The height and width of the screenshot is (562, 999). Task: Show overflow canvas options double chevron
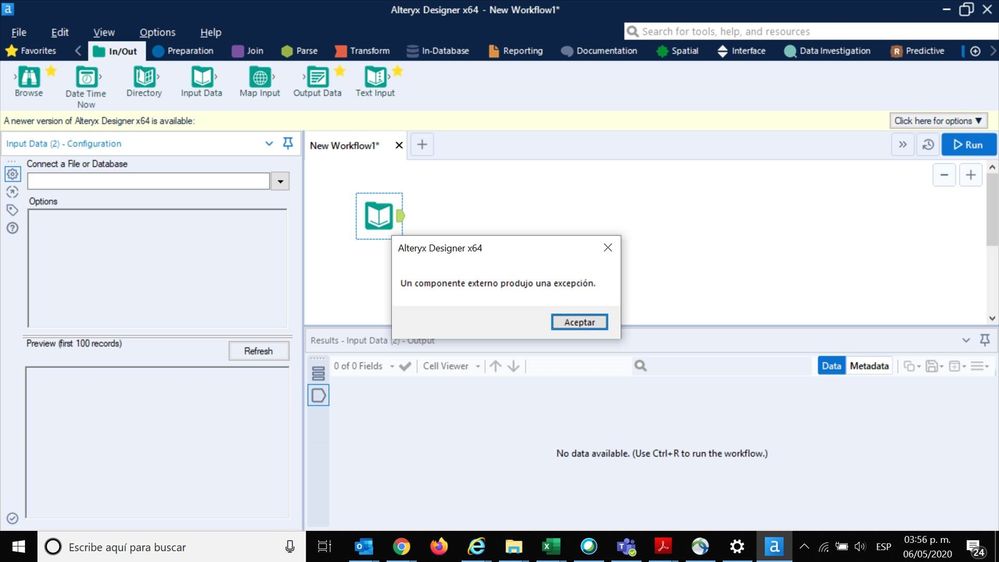pos(903,145)
